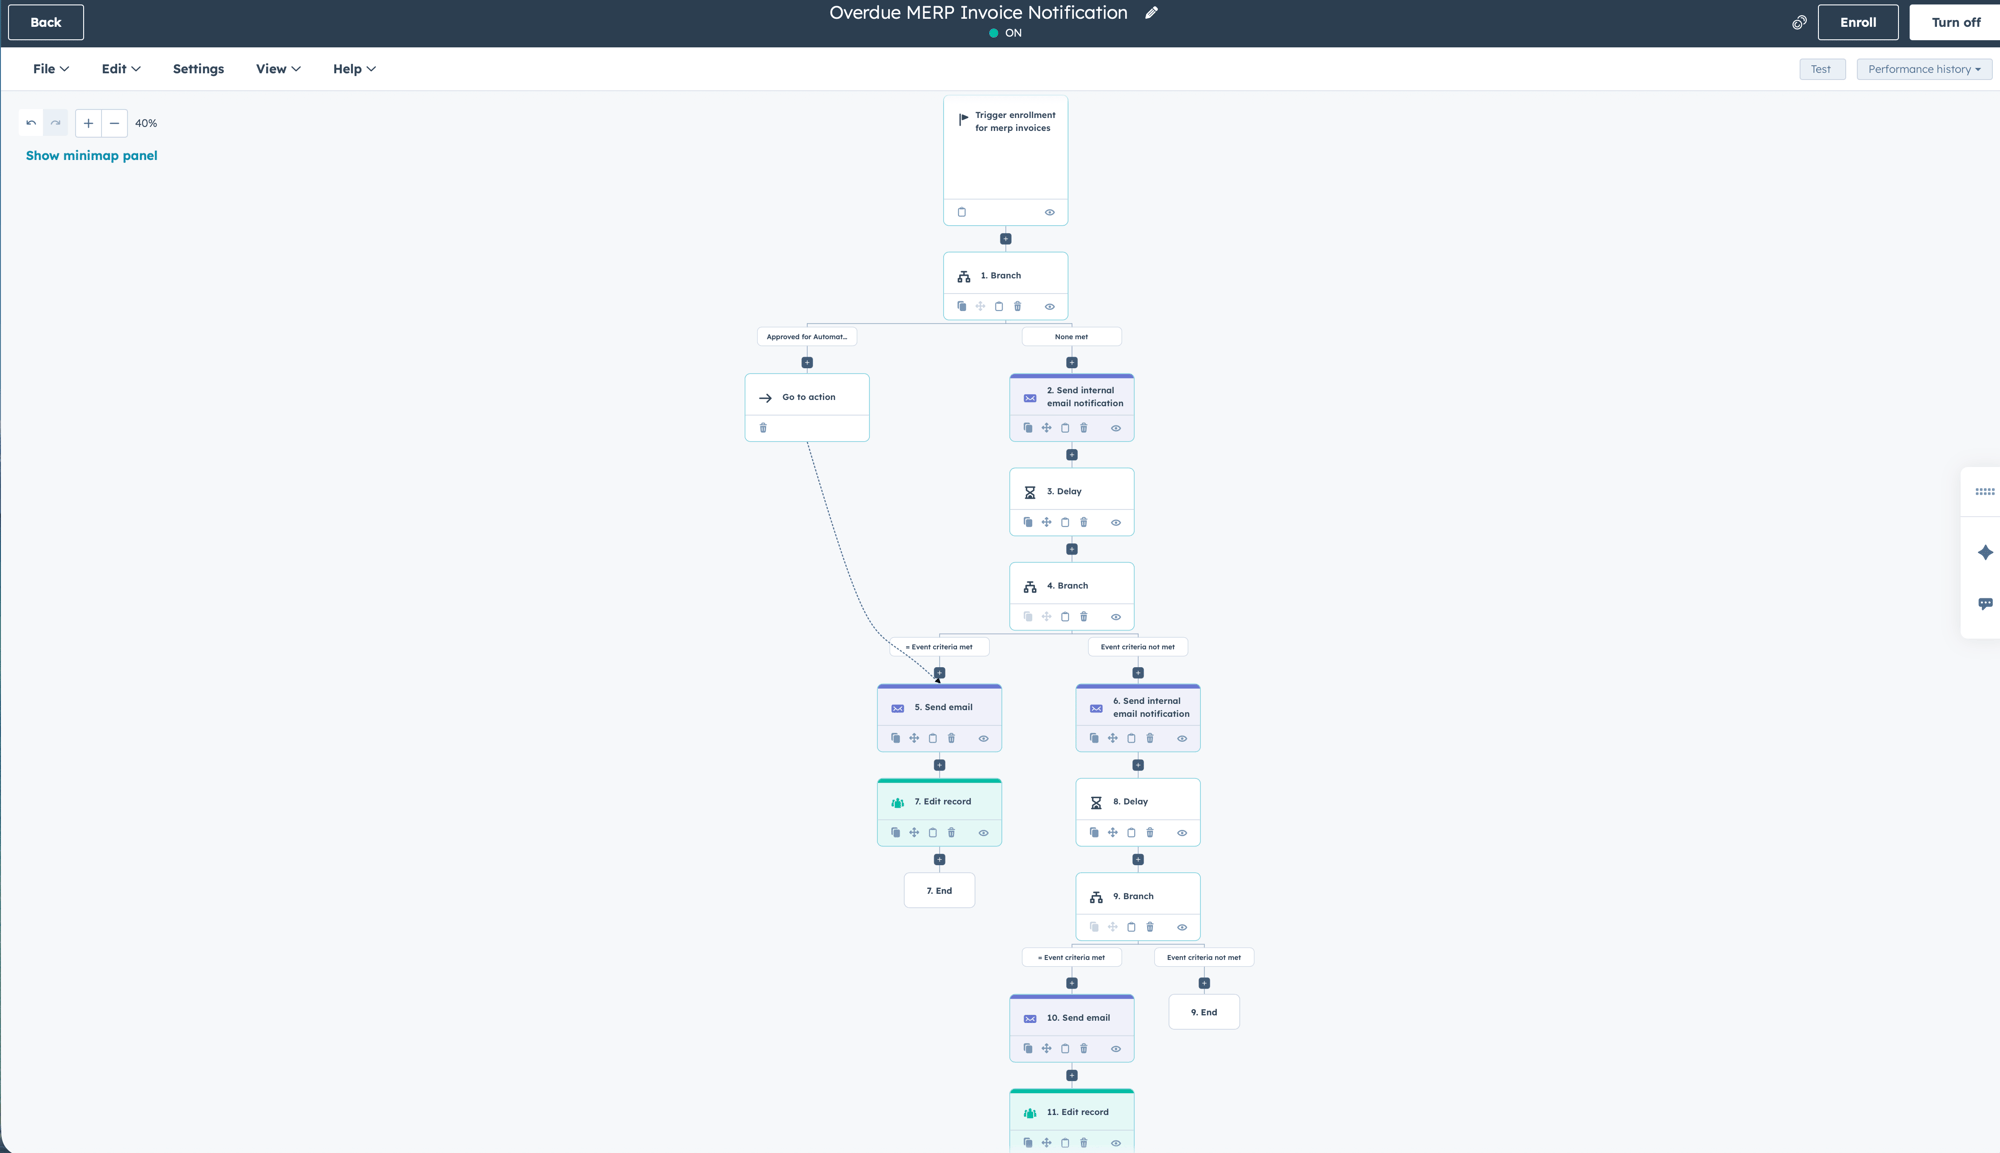This screenshot has width=2000, height=1153.
Task: Preview "10. Send email" using its eye icon
Action: coord(1116,1048)
